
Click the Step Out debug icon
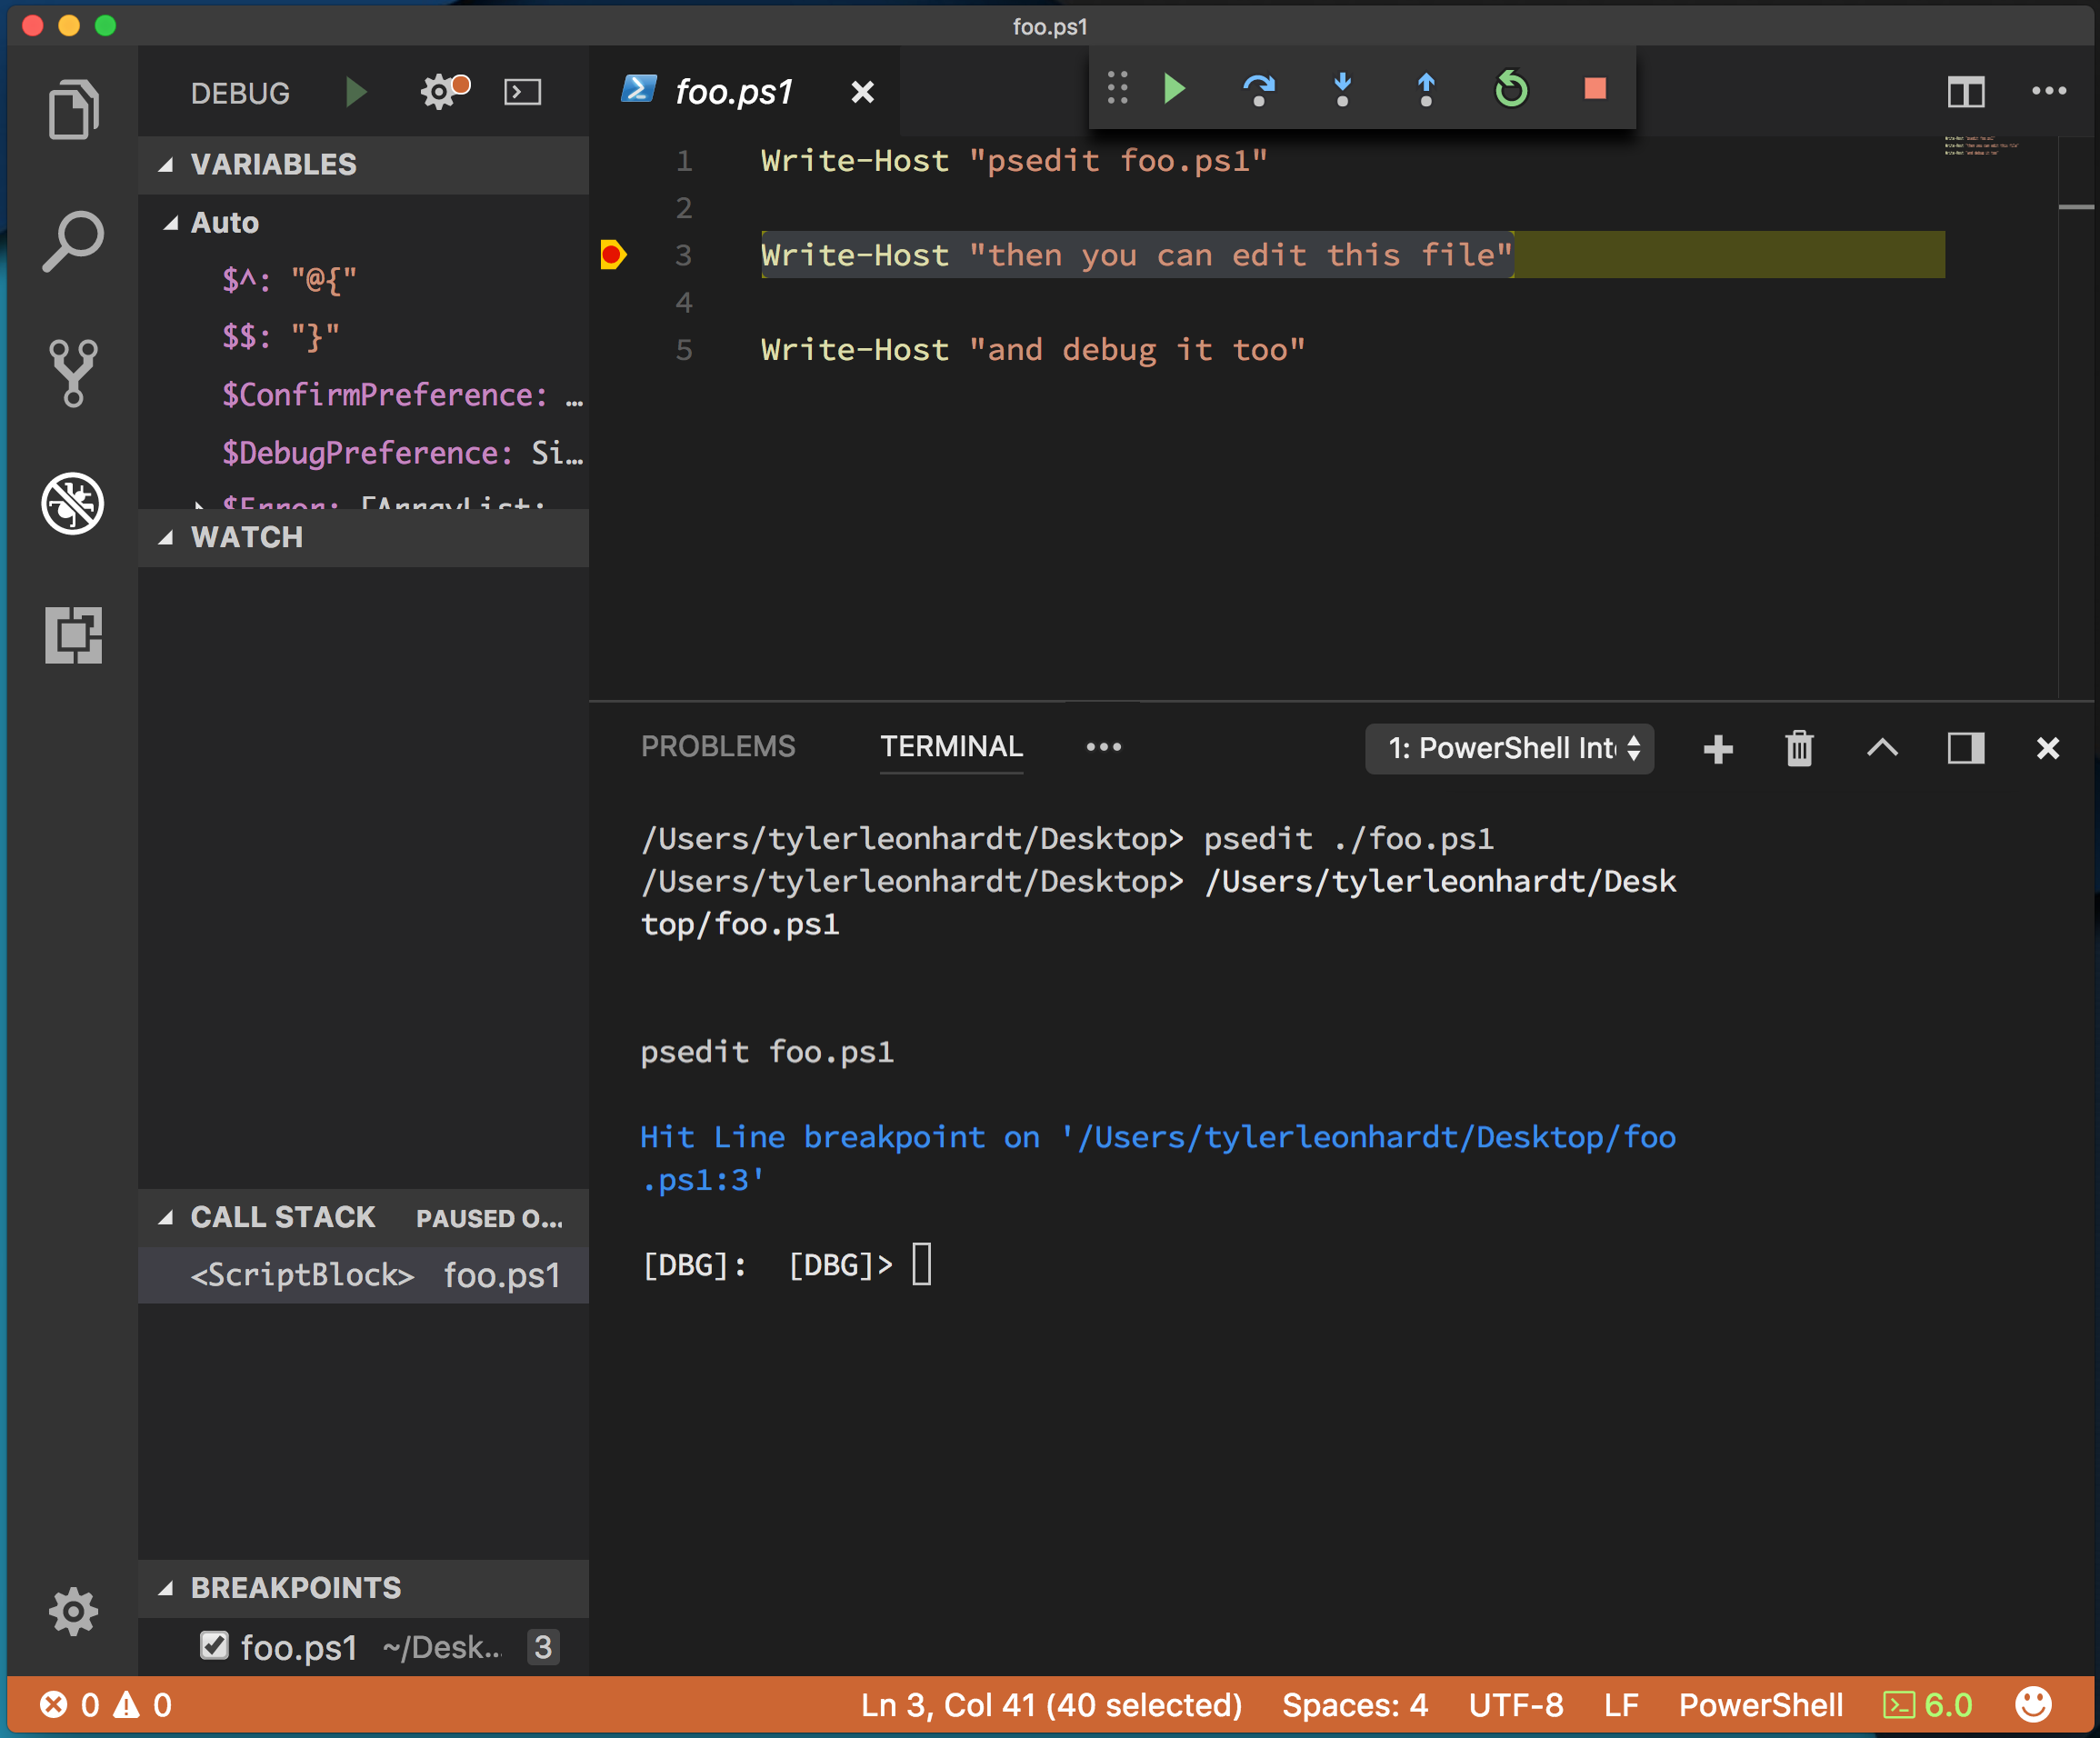1428,91
